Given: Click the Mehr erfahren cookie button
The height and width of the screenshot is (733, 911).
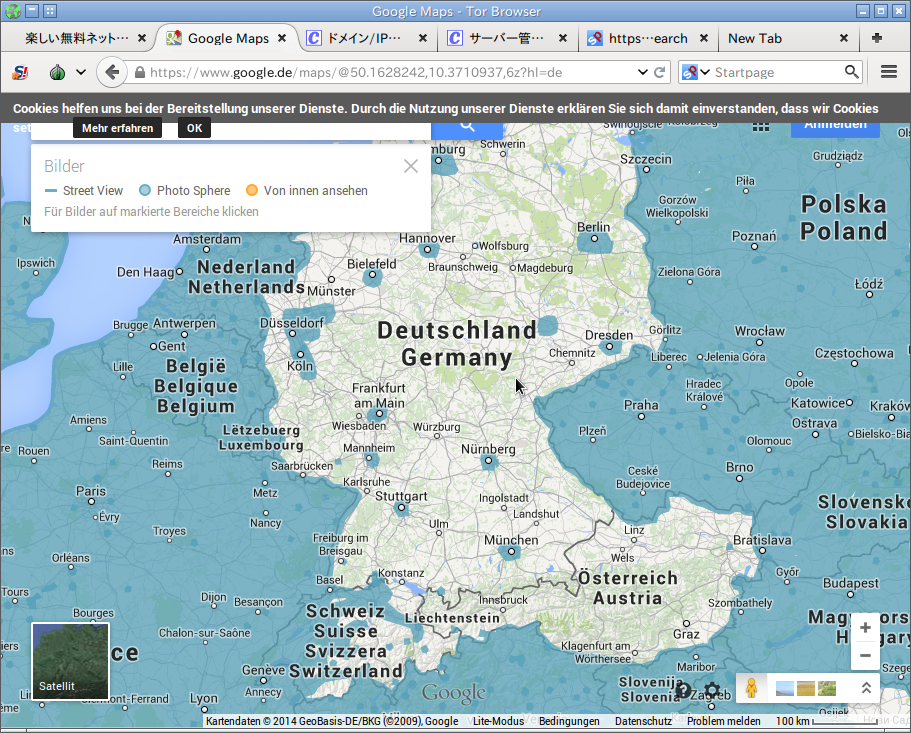Looking at the screenshot, I should coord(117,128).
